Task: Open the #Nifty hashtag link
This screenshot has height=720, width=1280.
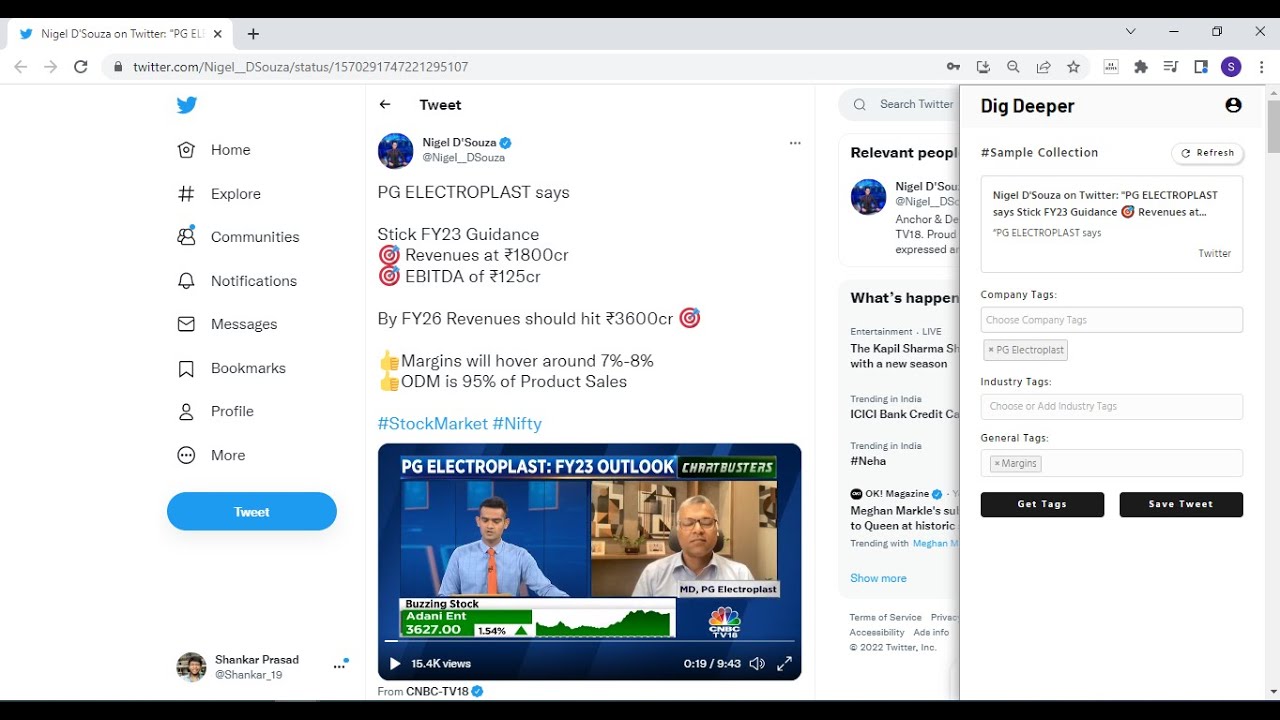Action: coord(518,423)
